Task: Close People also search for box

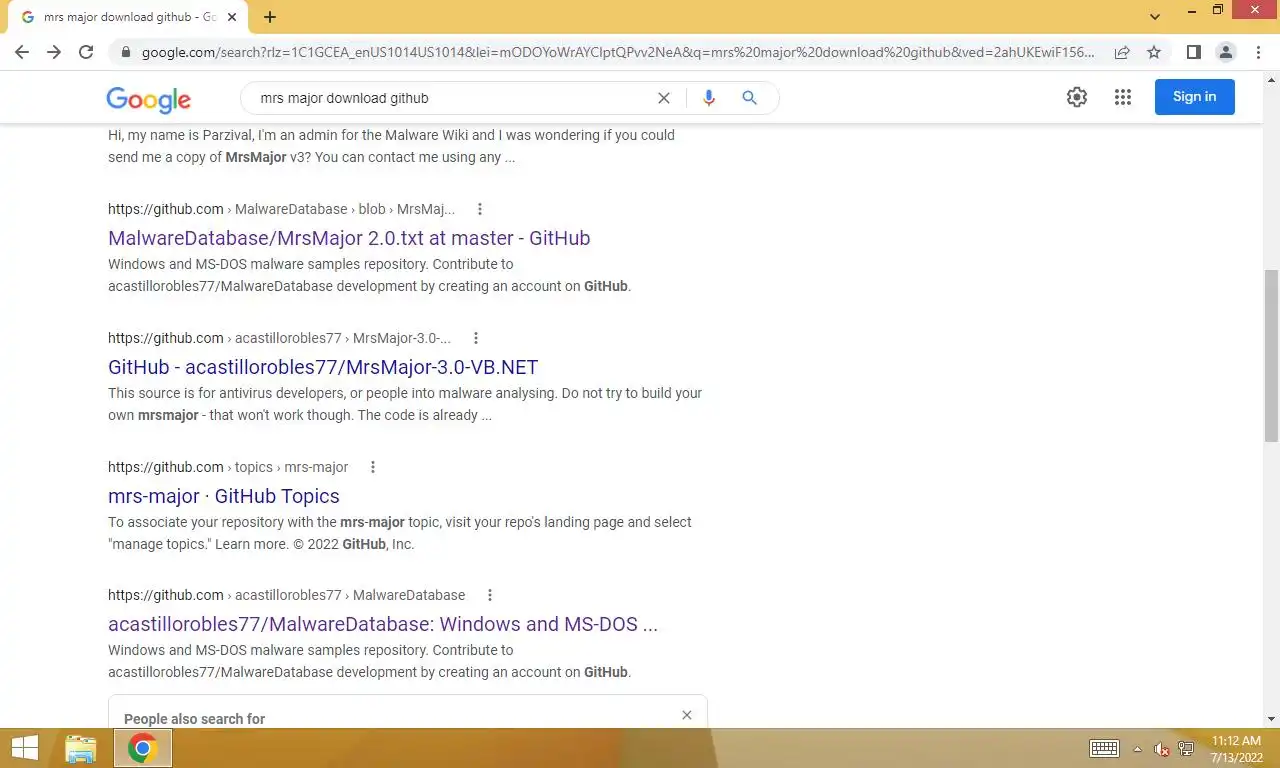Action: (x=687, y=715)
